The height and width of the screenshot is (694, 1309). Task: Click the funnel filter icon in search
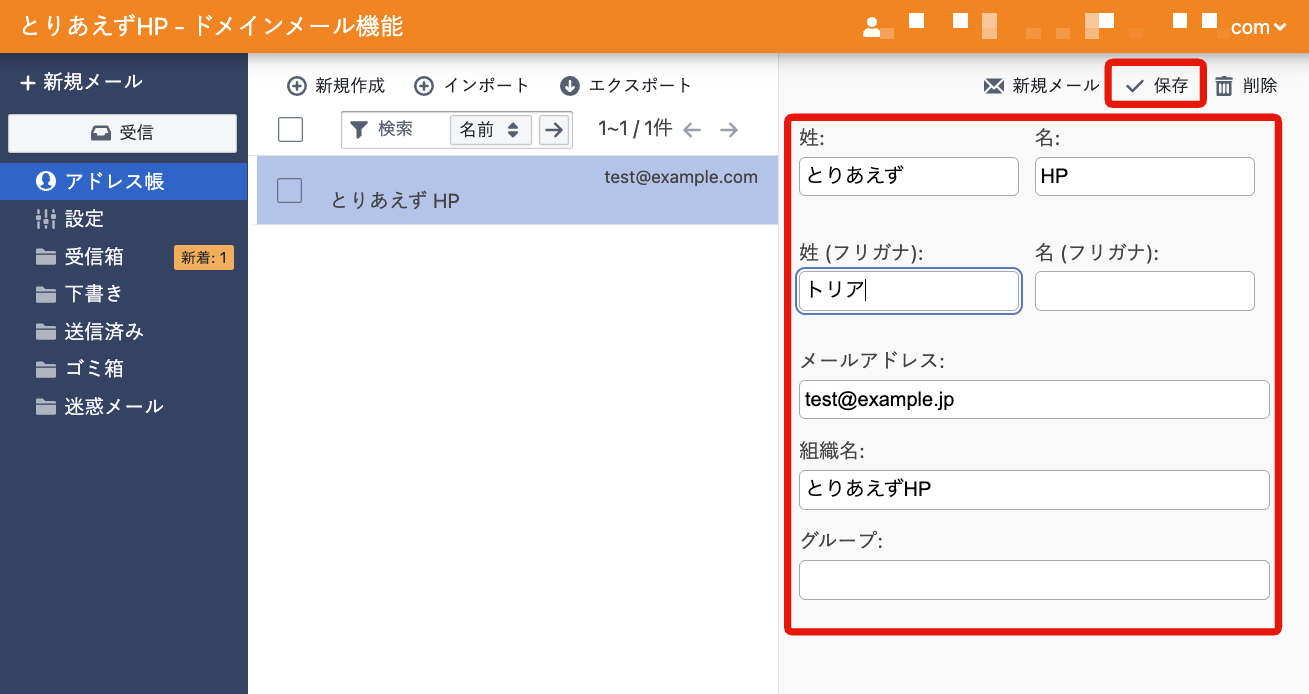click(x=359, y=129)
